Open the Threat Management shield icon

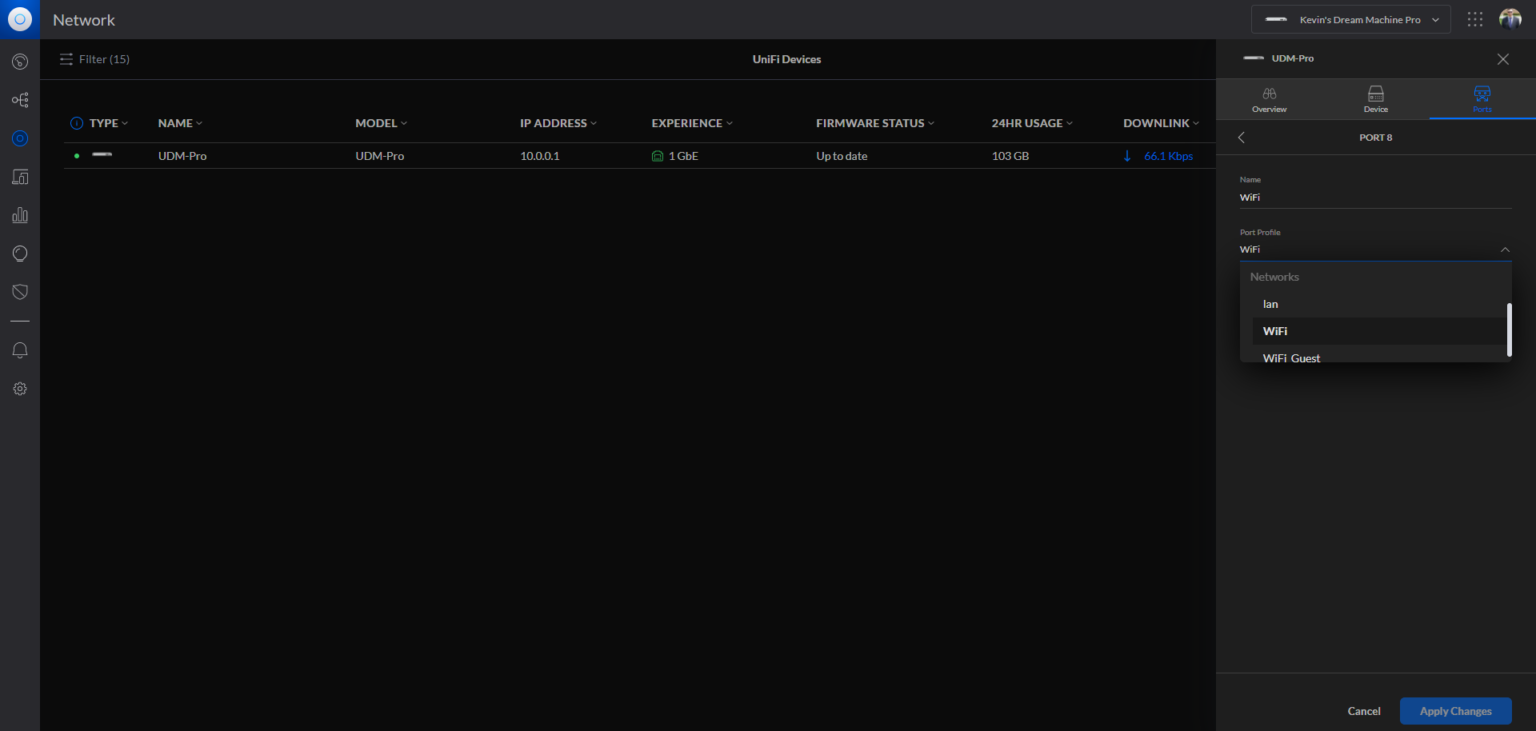coord(20,292)
